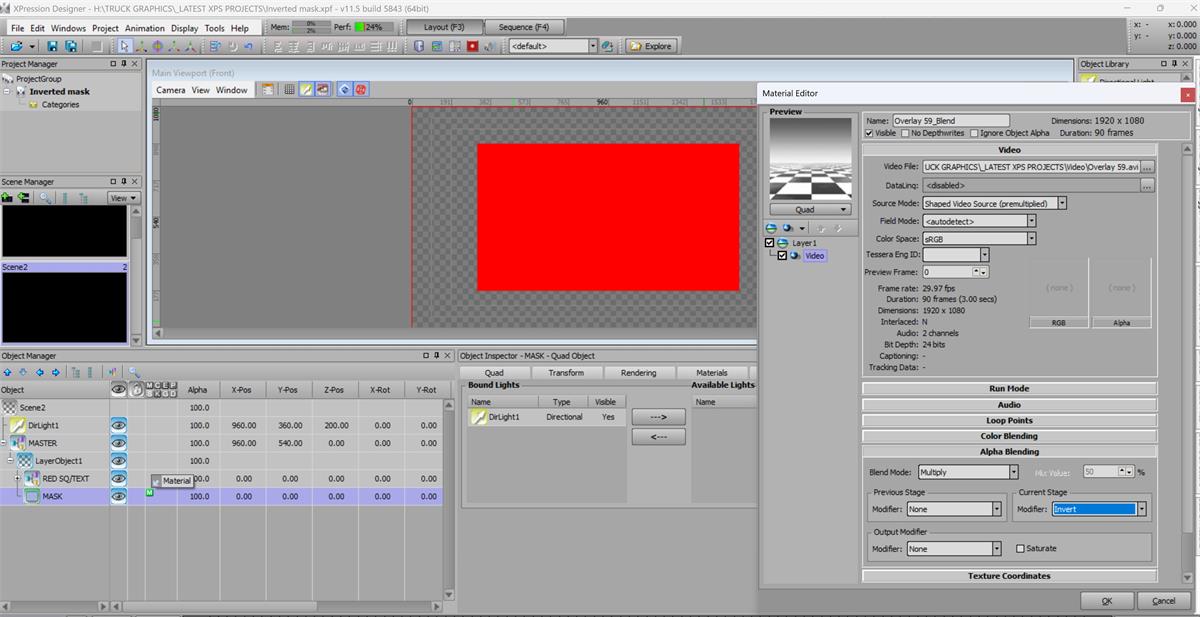Image resolution: width=1200 pixels, height=617 pixels.
Task: Hide the DirLight1 object using eye icon
Action: 118,425
